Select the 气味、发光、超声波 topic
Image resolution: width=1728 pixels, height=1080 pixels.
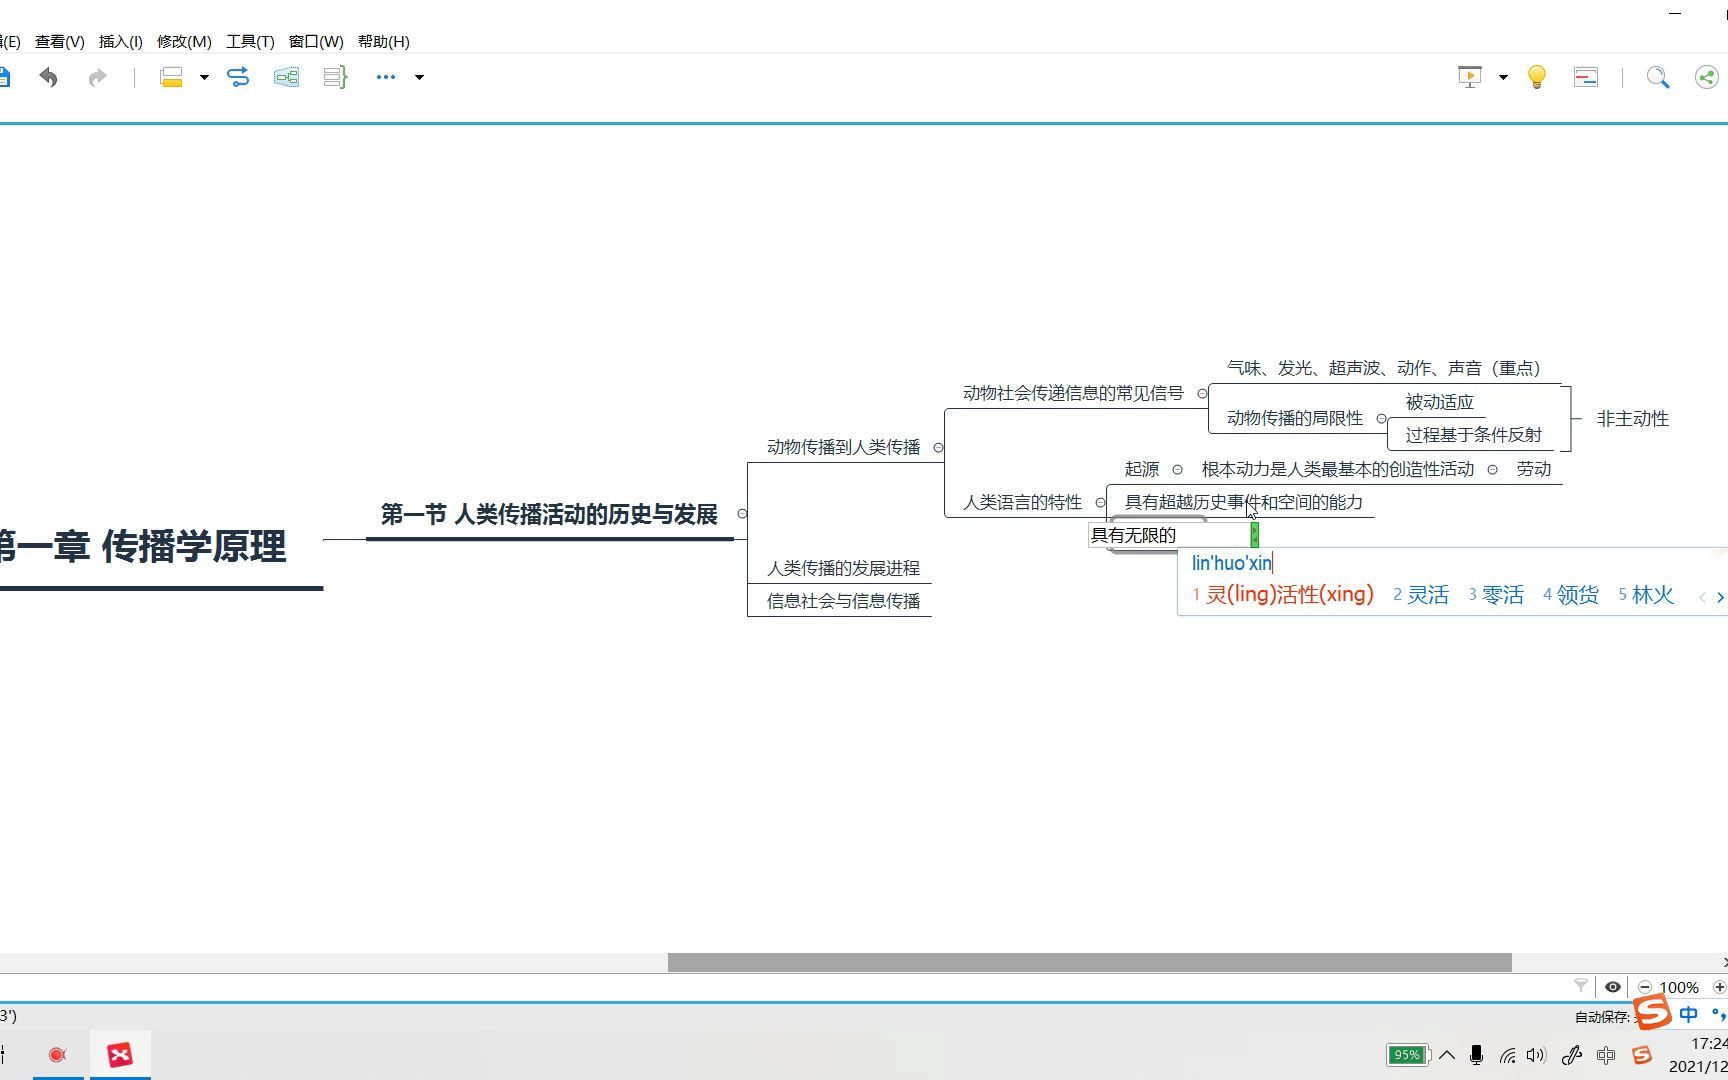1383,368
